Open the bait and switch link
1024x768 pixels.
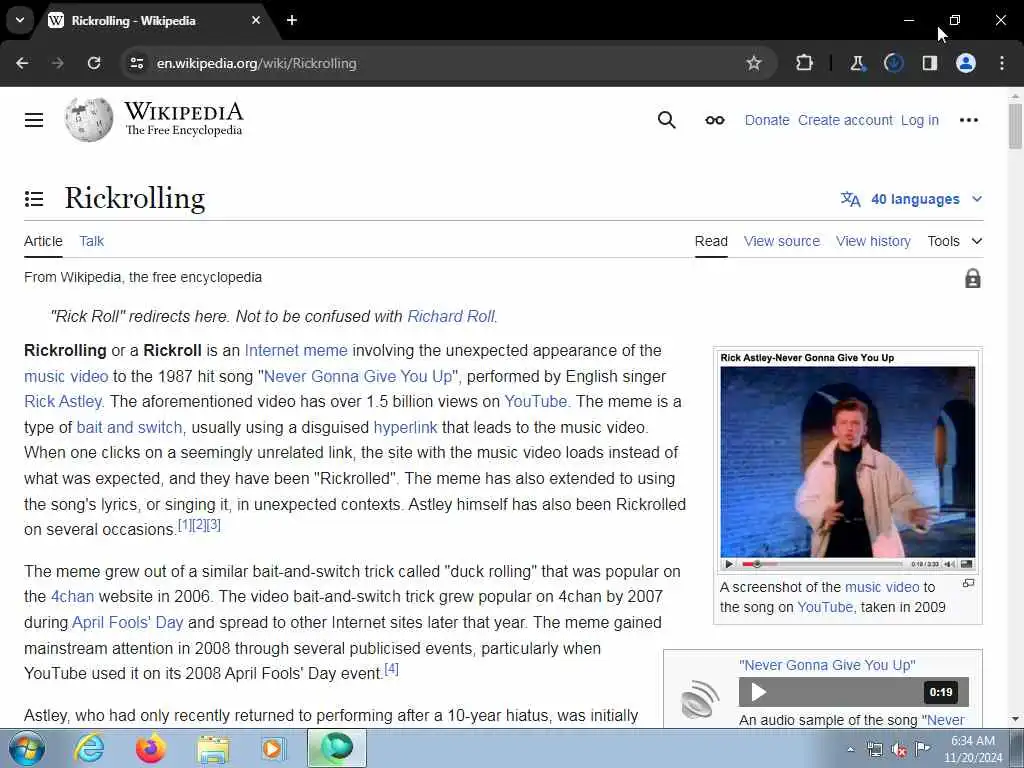click(x=129, y=428)
